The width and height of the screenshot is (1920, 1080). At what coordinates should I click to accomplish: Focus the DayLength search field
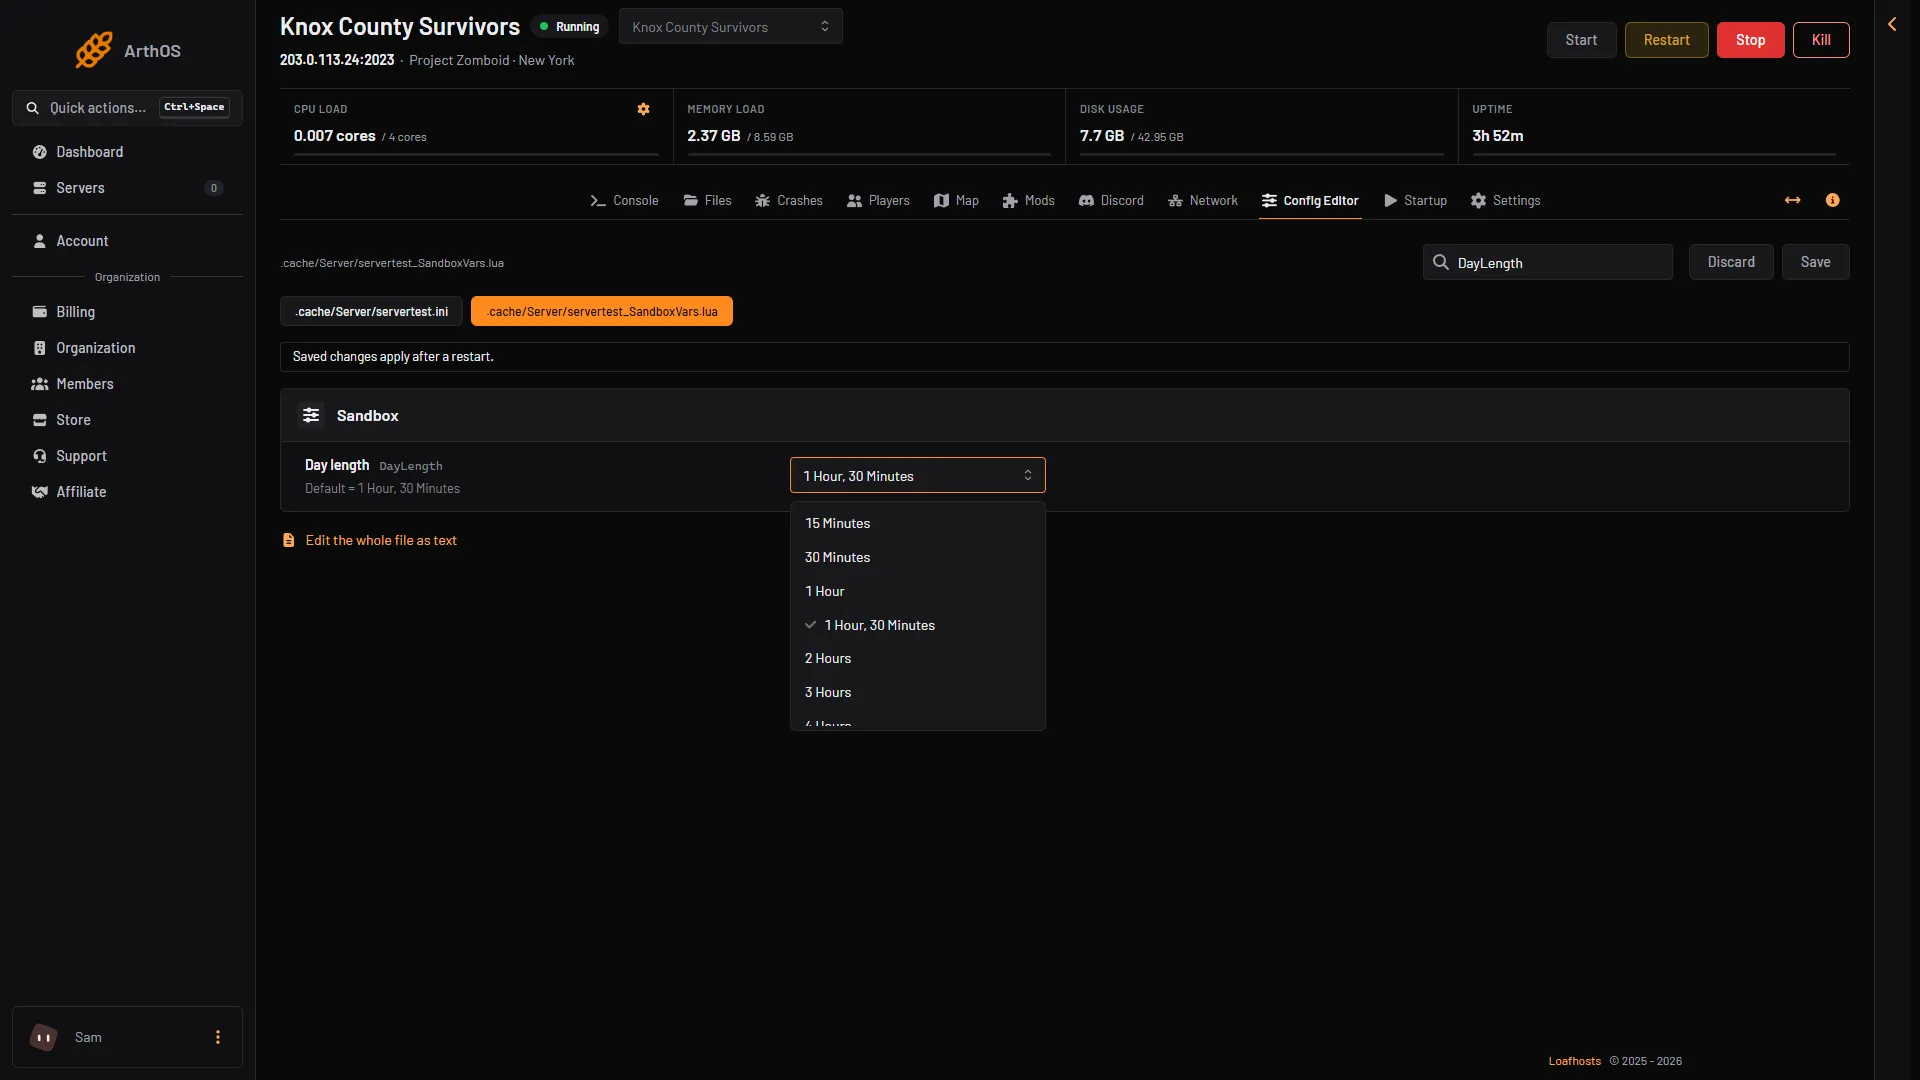(x=1547, y=262)
